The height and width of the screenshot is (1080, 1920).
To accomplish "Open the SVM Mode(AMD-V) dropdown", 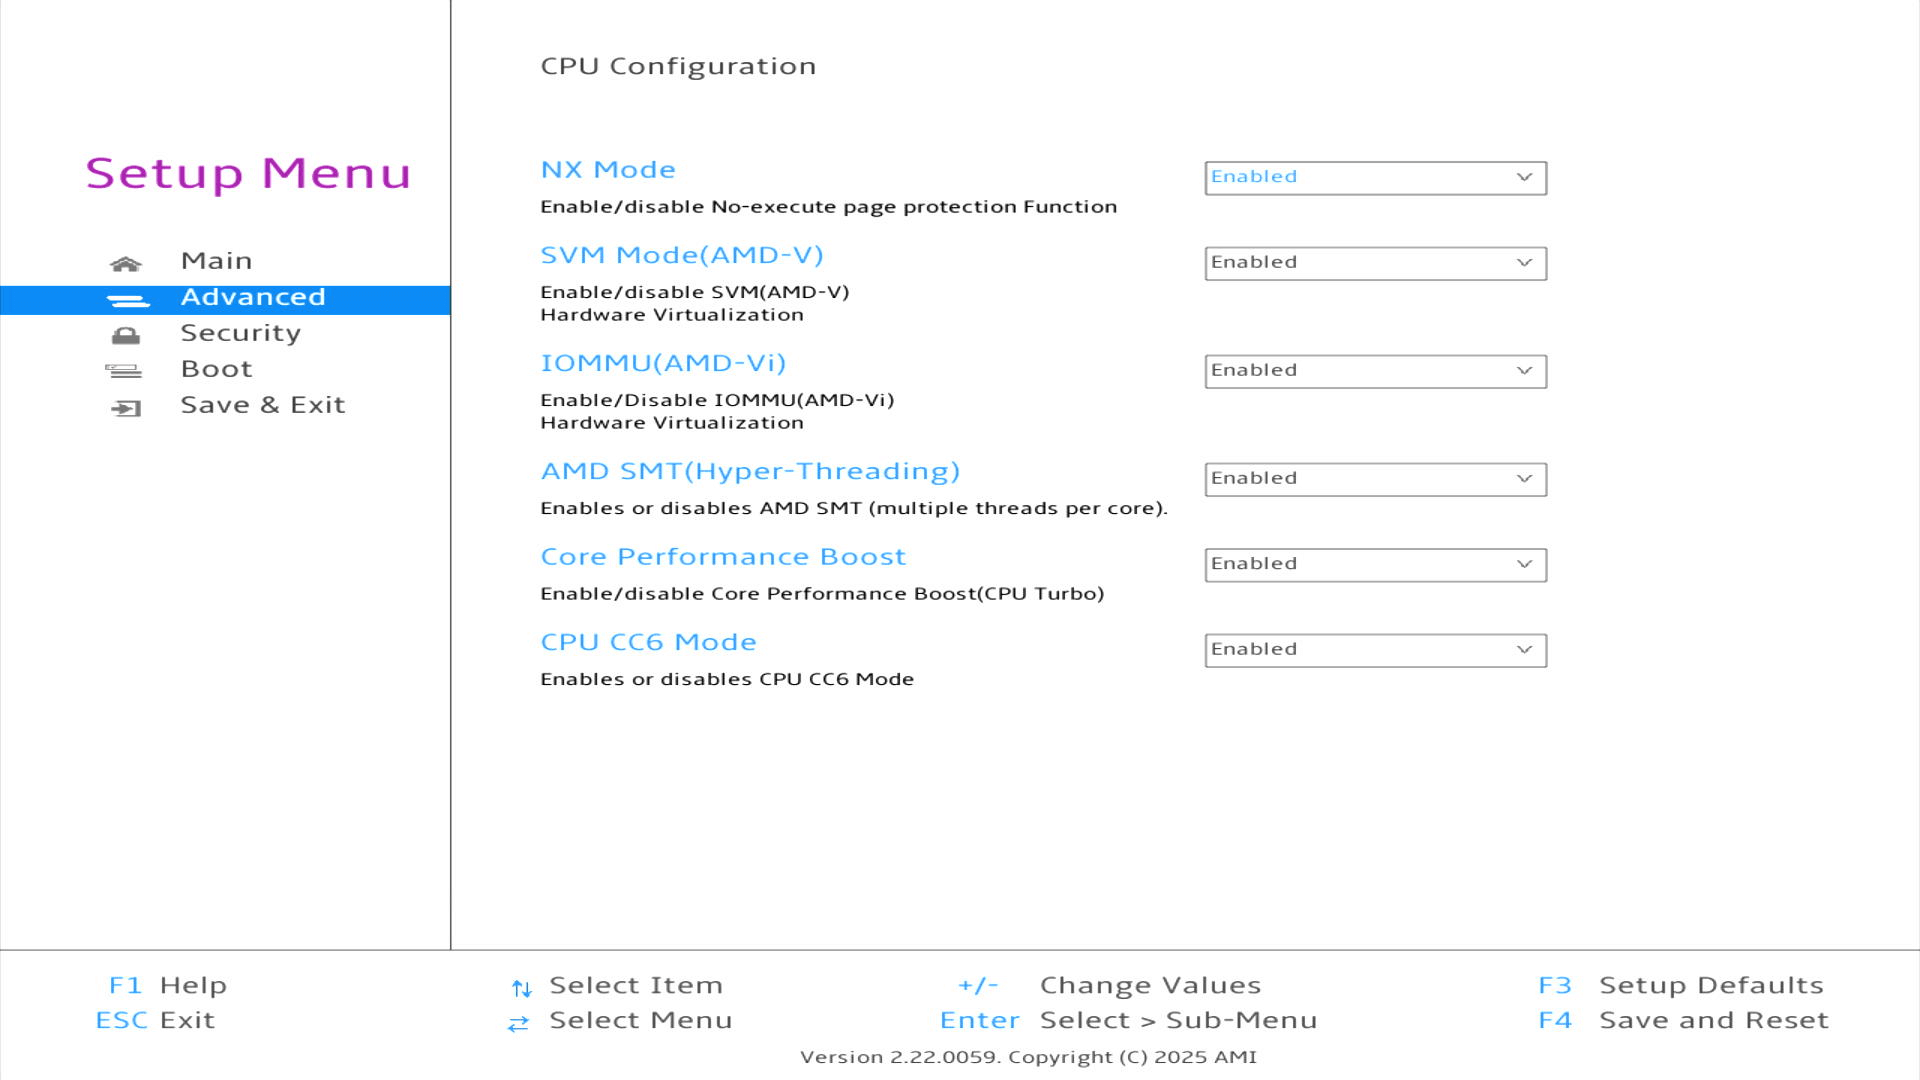I will [1375, 263].
